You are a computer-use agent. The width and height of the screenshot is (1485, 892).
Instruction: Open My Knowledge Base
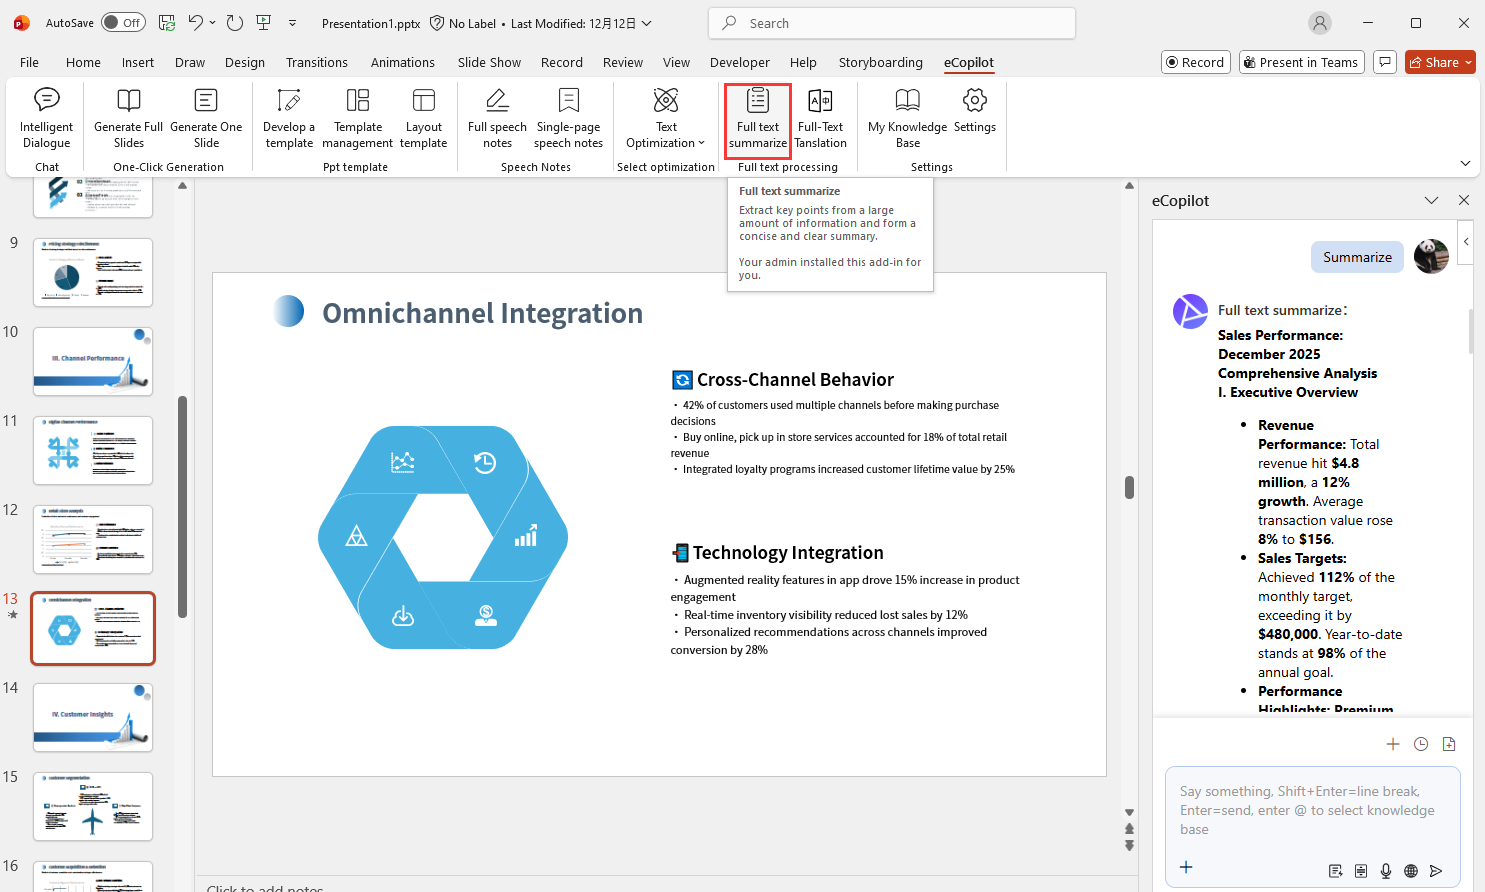[x=907, y=118]
